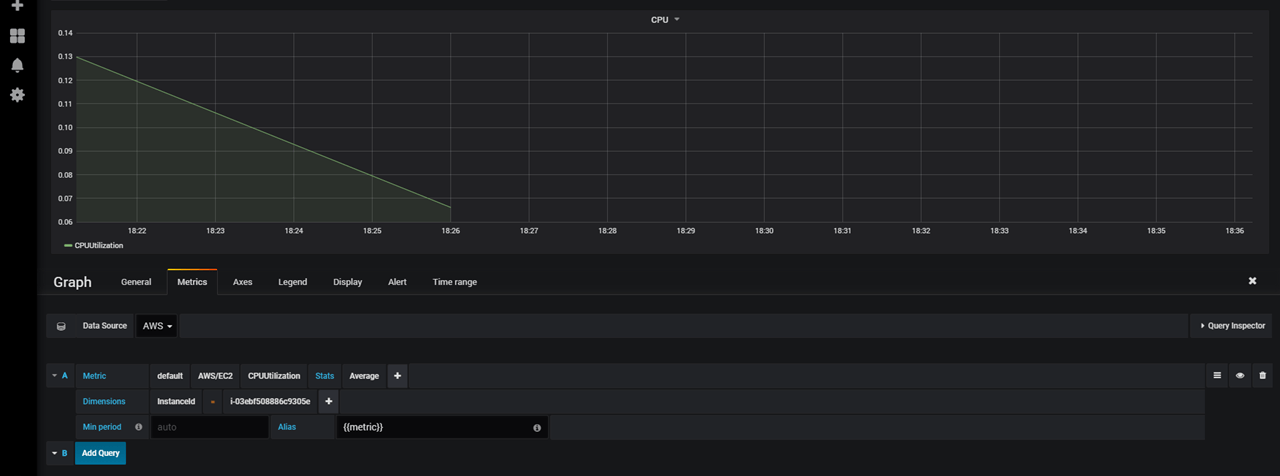Viewport: 1280px width, 476px height.
Task: Open the Alerting bell icon in sidebar
Action: point(17,65)
